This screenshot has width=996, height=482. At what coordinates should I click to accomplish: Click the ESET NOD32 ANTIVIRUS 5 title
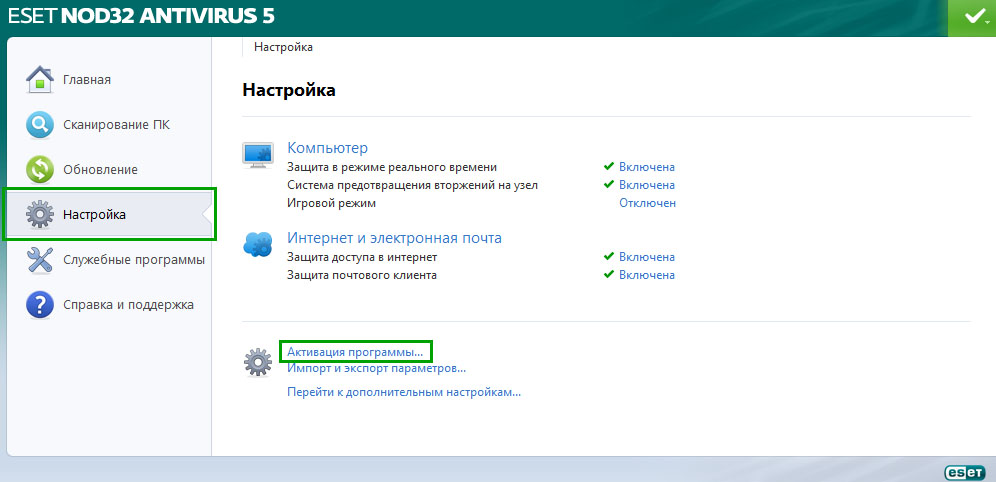click(x=142, y=16)
